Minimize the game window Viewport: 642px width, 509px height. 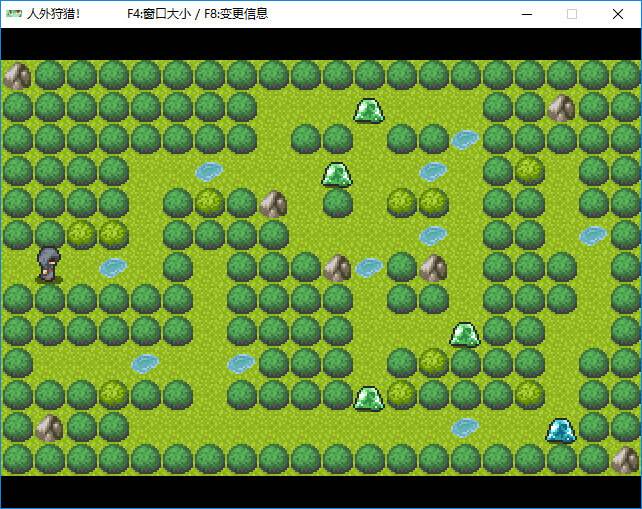pyautogui.click(x=527, y=14)
